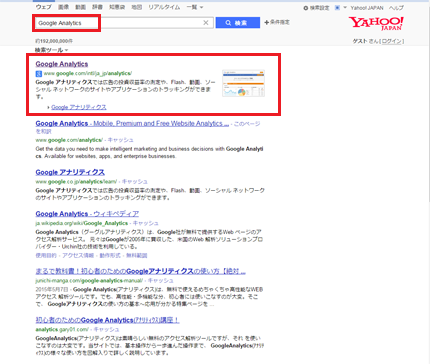
Task: Click the small blue square icon beside 検索設定
Action: [337, 8]
